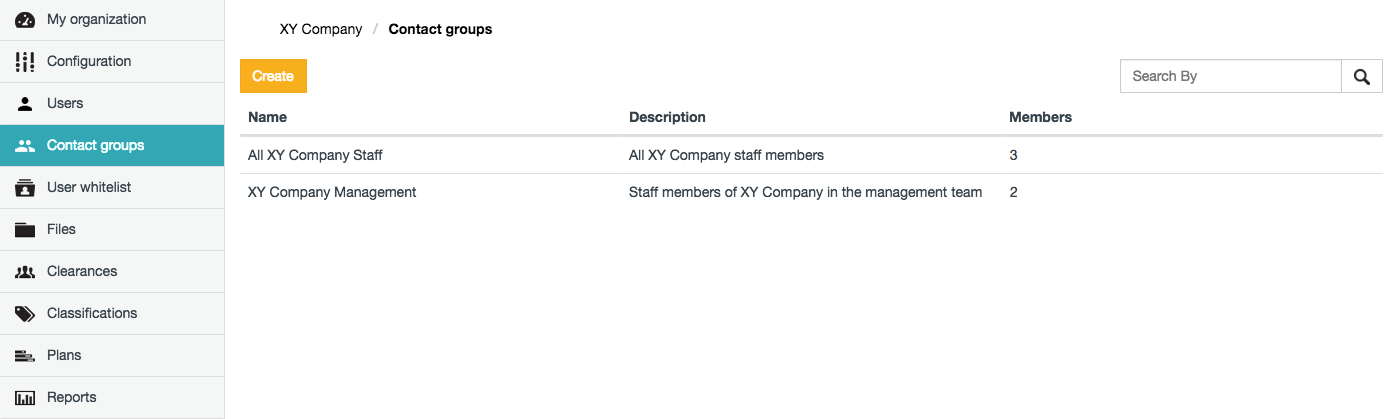Image resolution: width=1398 pixels, height=419 pixels.
Task: Focus the Search By input field
Action: tap(1230, 76)
